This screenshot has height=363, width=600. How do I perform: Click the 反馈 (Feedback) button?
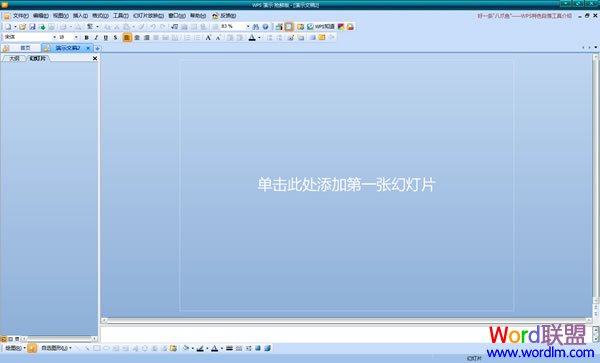tap(224, 16)
